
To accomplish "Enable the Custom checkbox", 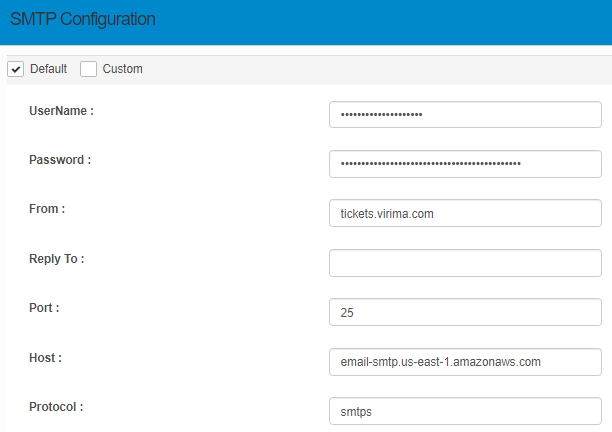I will coord(89,69).
